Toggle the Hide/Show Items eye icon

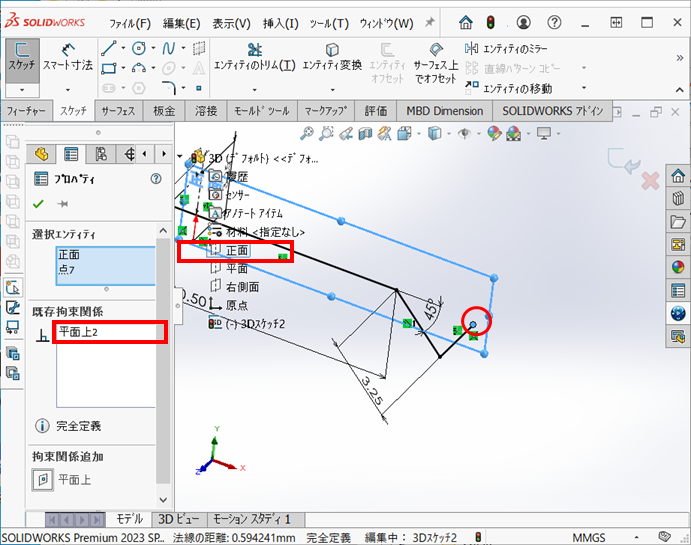coord(465,133)
